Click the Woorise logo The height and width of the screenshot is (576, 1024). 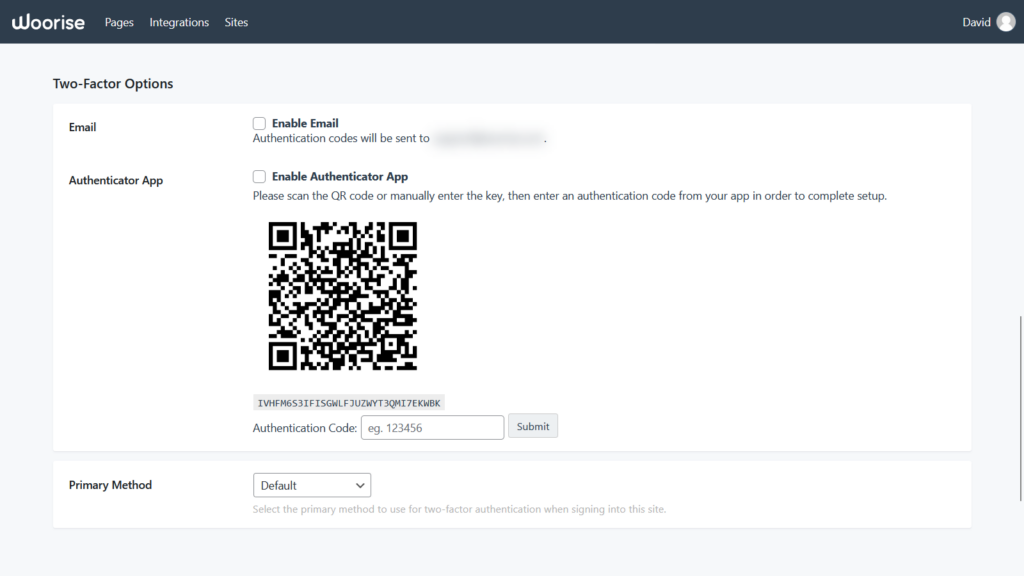[48, 21]
